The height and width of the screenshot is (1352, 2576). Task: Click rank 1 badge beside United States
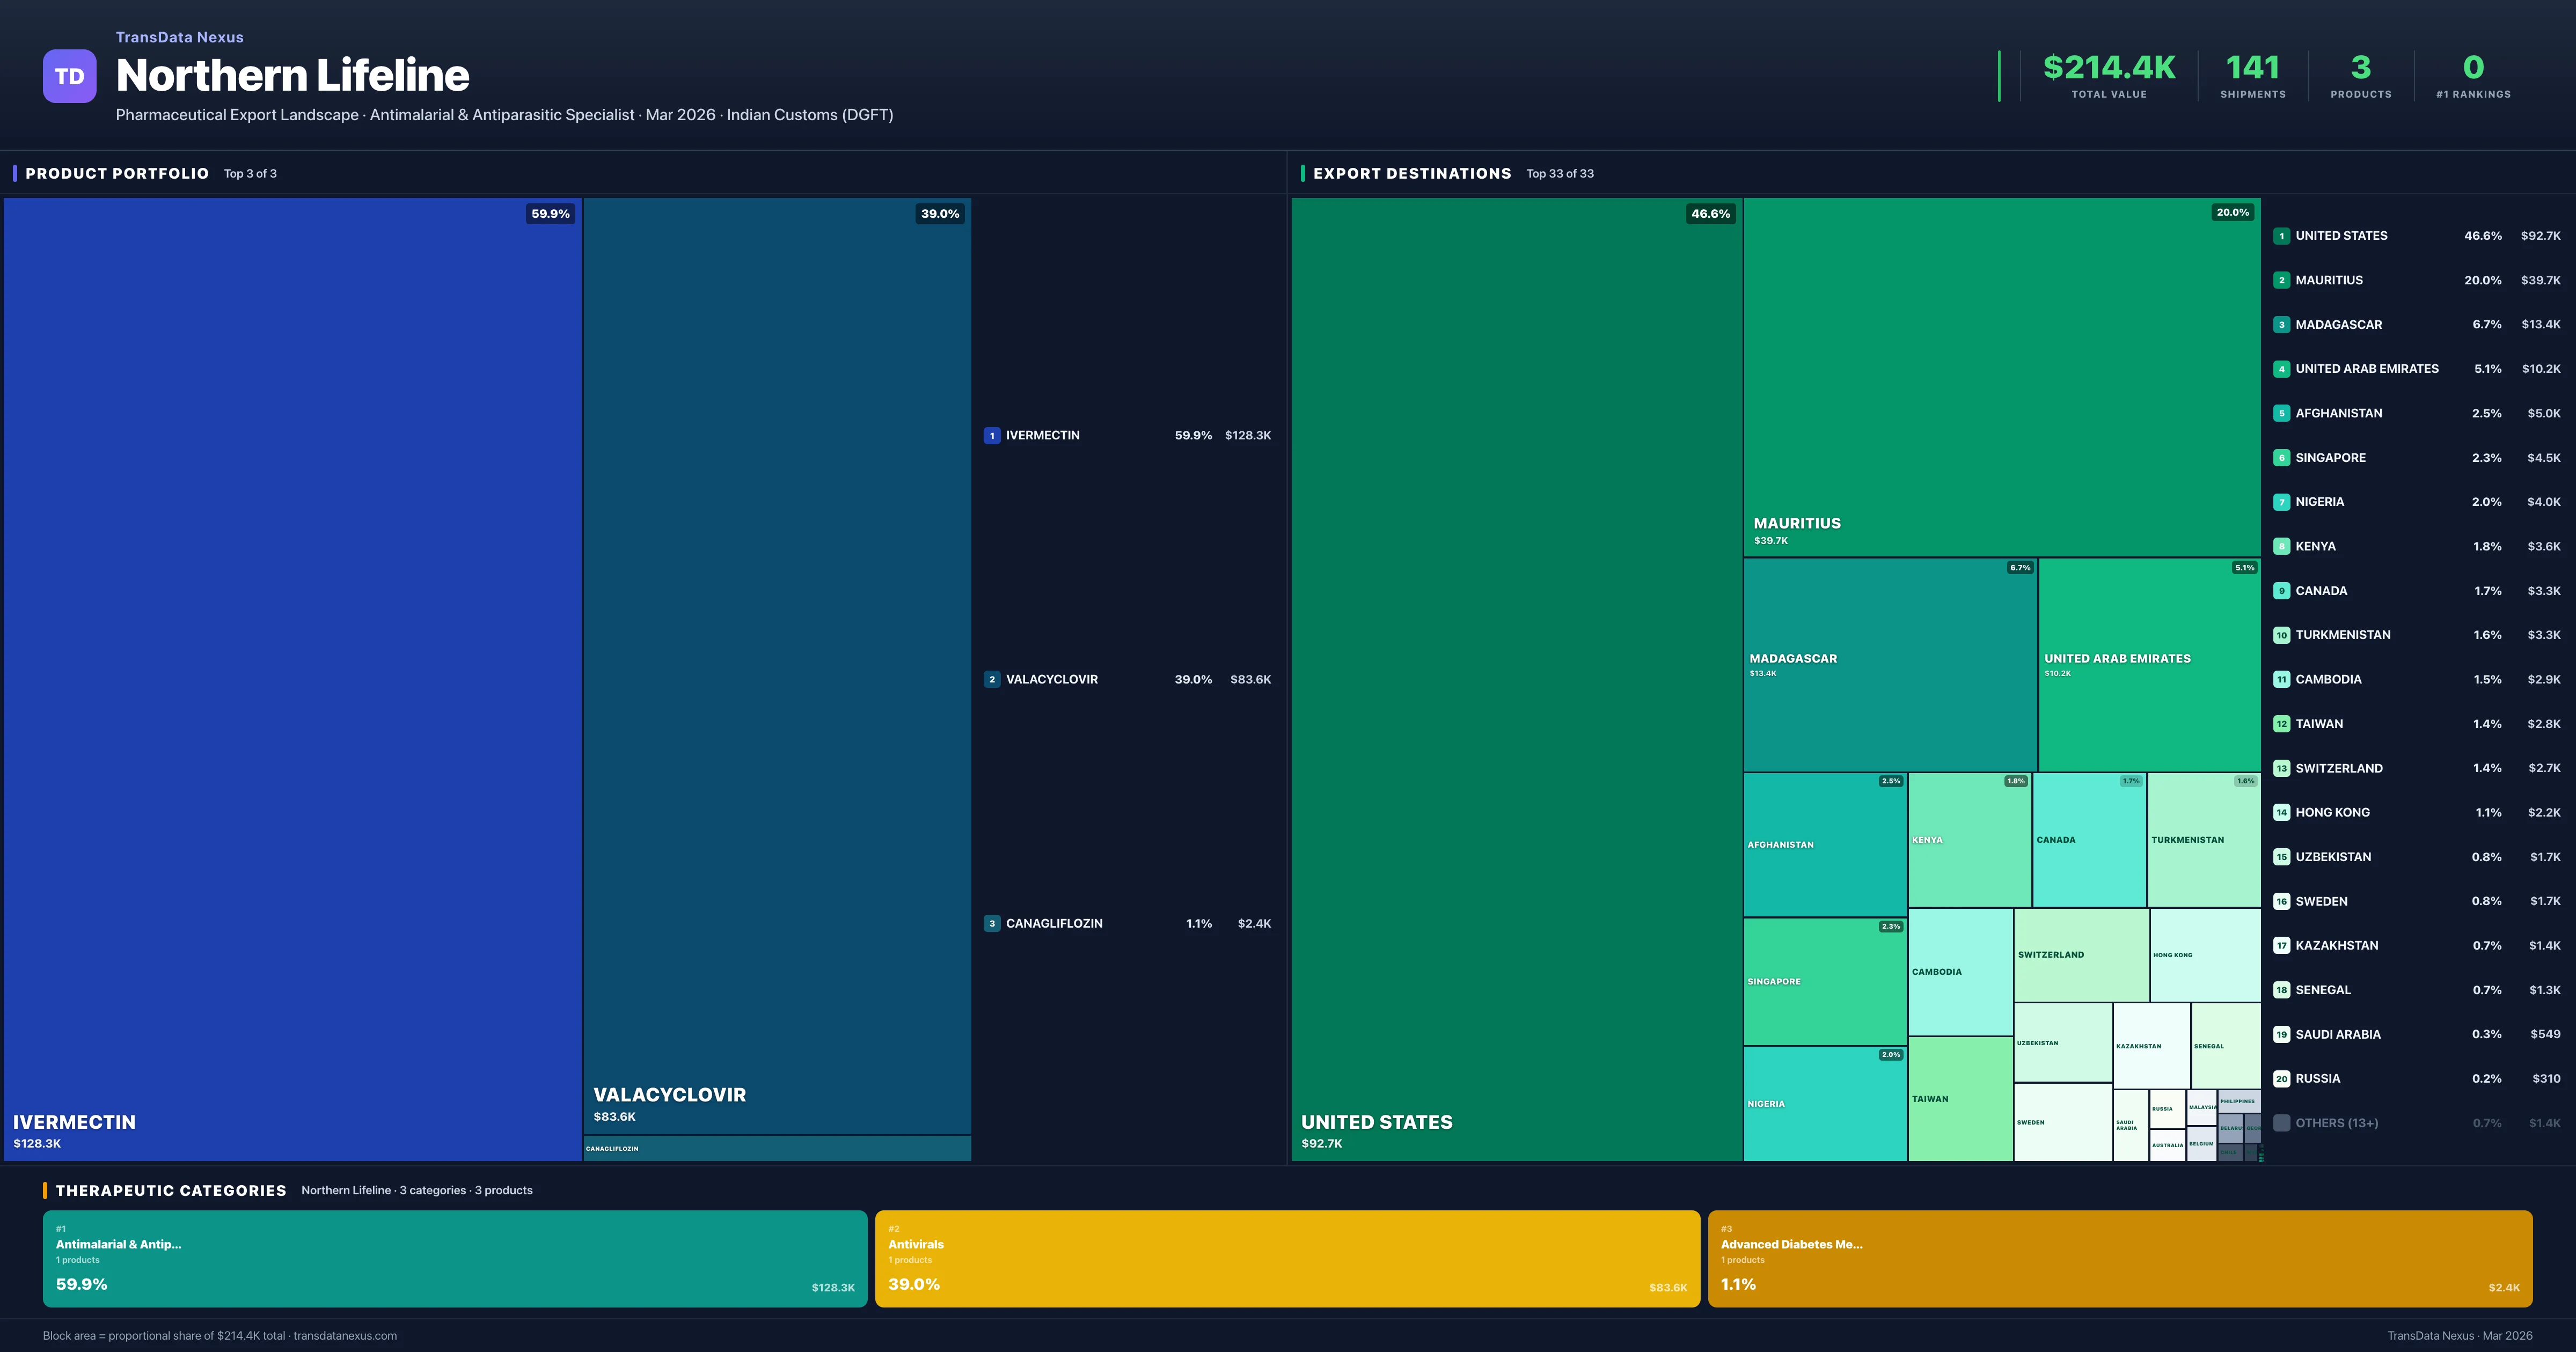click(2281, 236)
